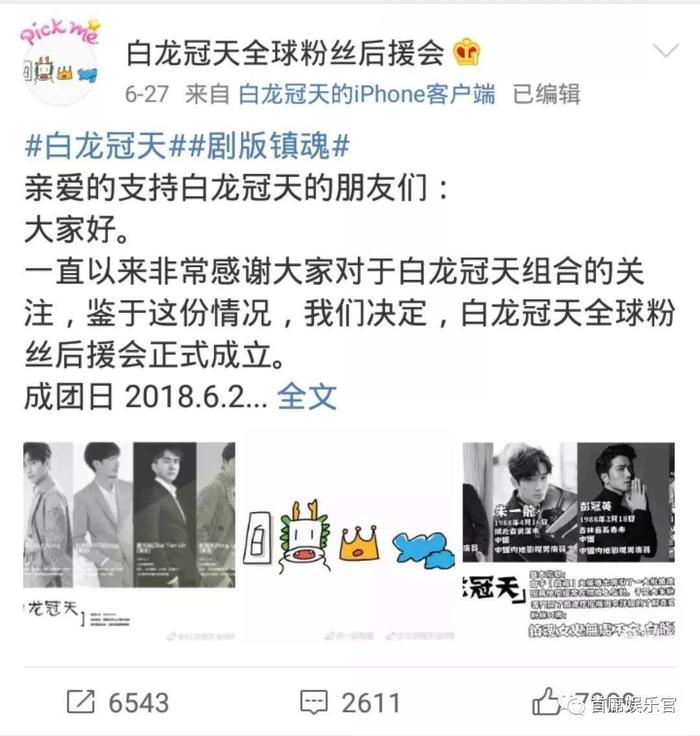View the dragon and crown doodle thumbnail
This screenshot has width=700, height=736.
[x=349, y=537]
